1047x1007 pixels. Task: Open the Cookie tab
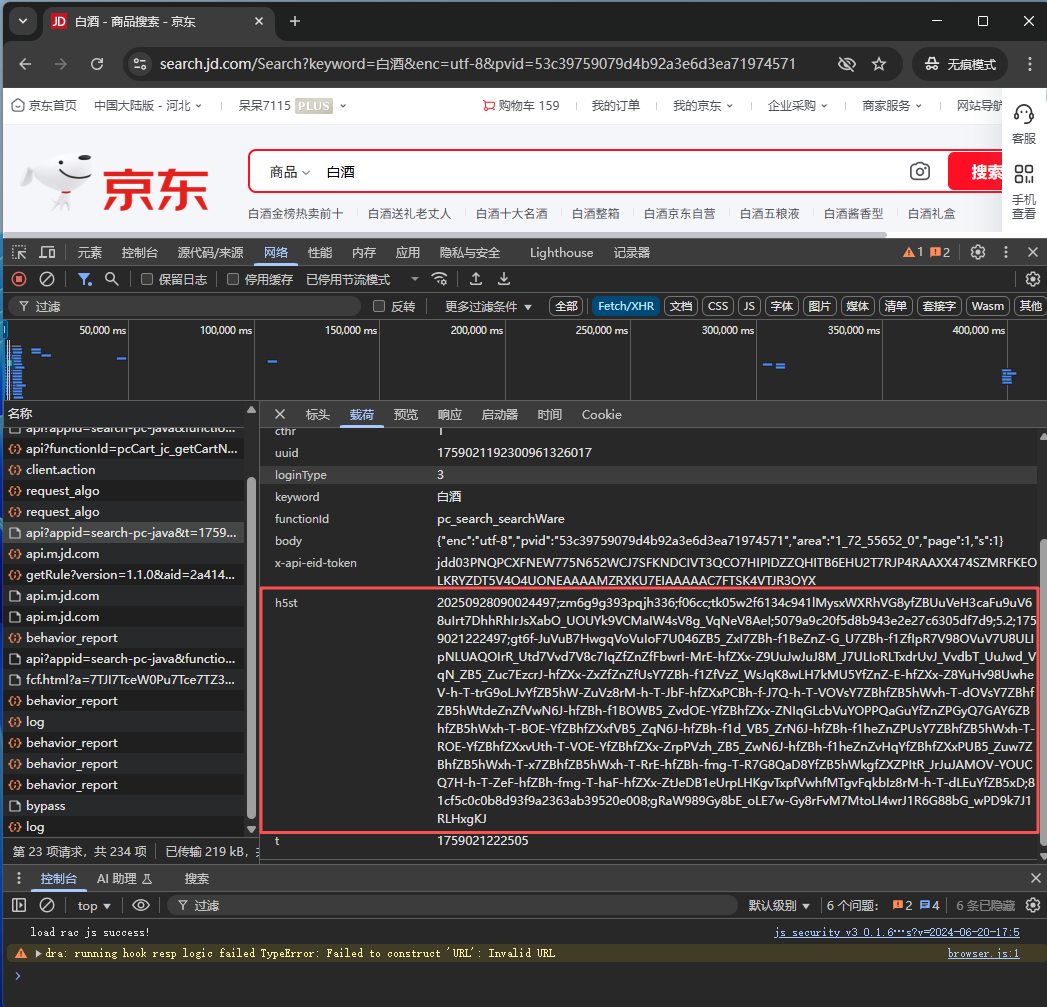click(x=602, y=415)
